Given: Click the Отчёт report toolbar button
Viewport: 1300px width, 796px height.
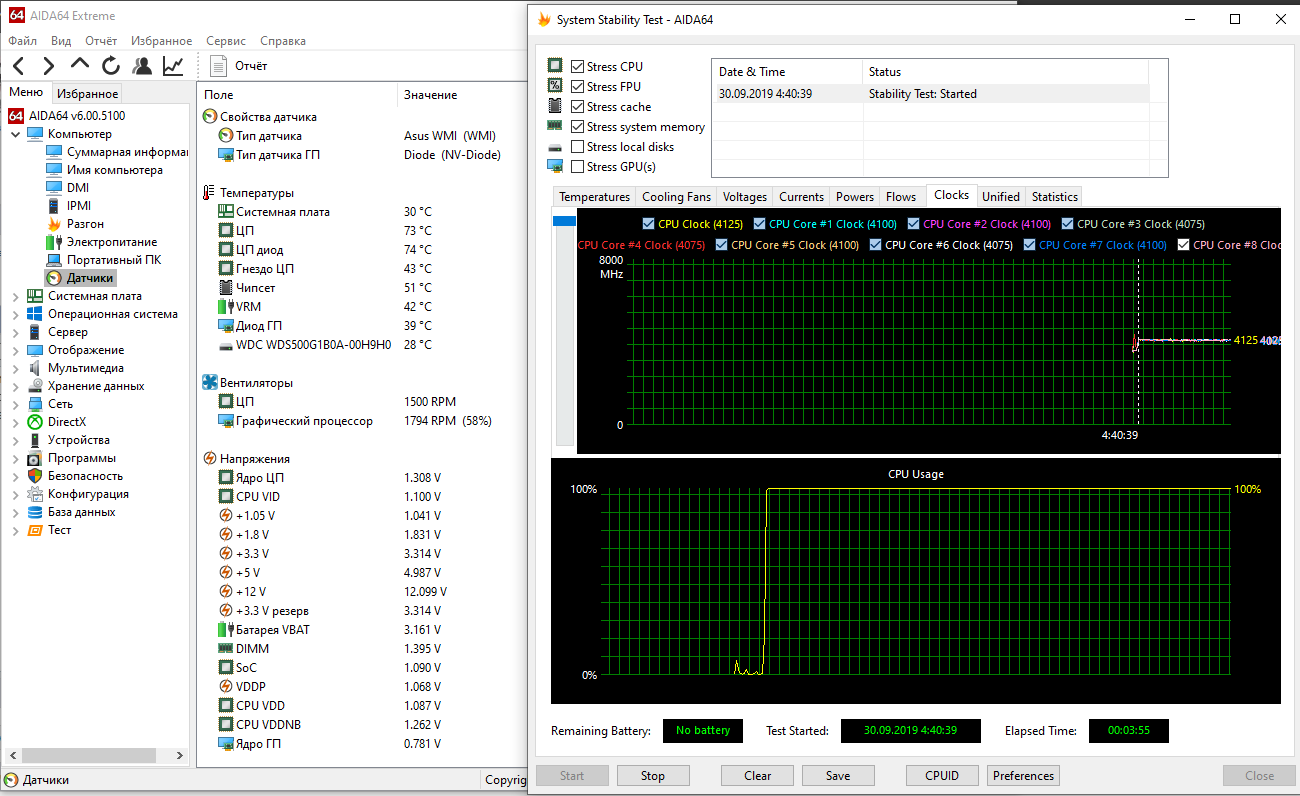Looking at the screenshot, I should 239,66.
